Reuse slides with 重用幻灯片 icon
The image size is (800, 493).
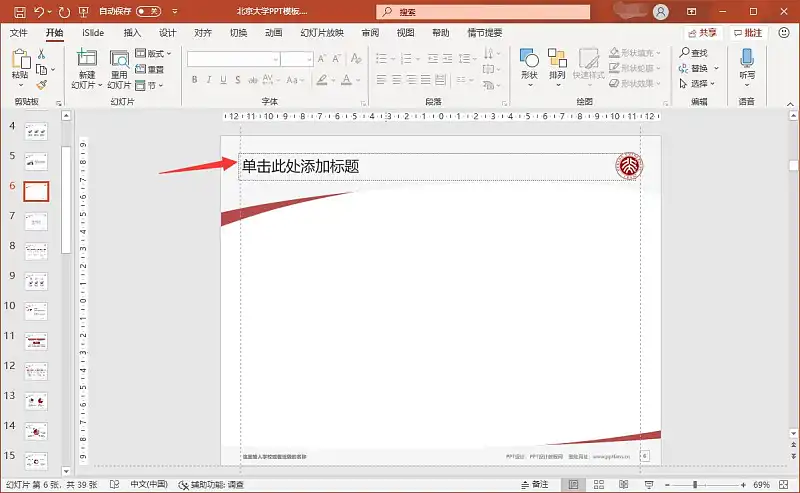(x=120, y=68)
